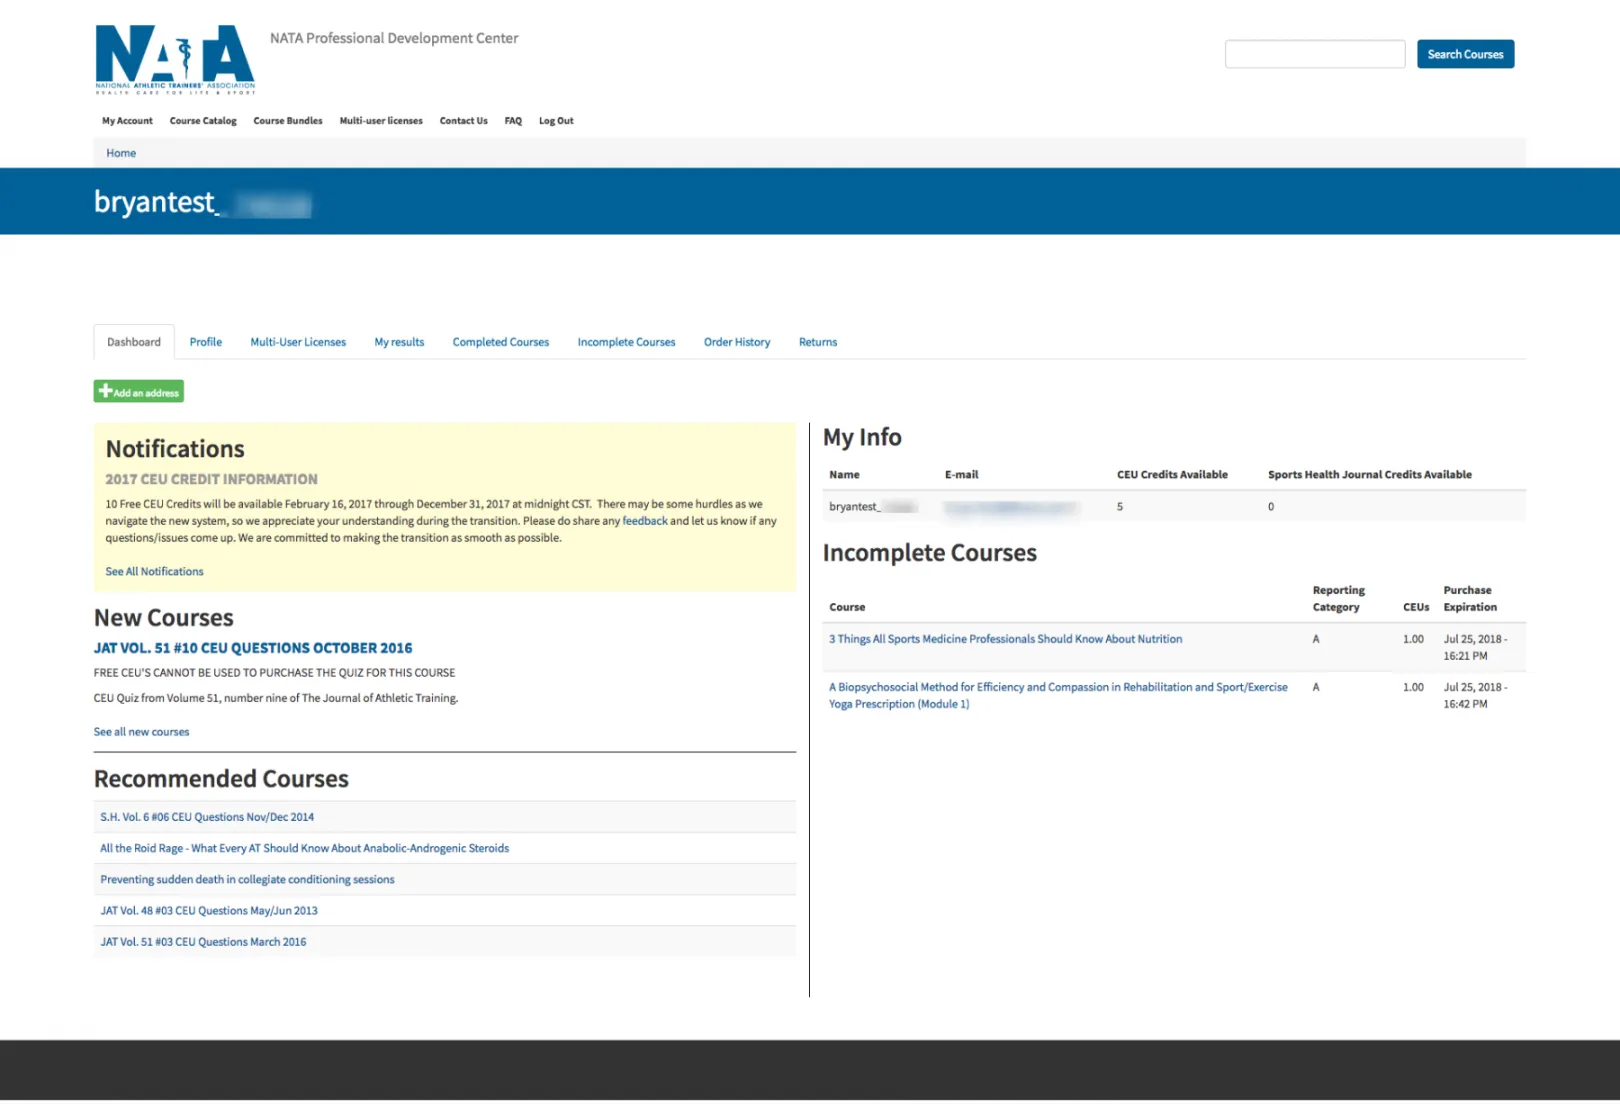Click See all new courses
The image size is (1620, 1117).
[x=141, y=732]
